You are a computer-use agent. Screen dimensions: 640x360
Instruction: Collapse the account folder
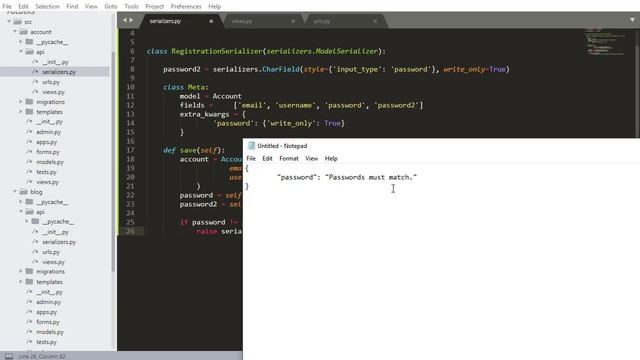15,31
